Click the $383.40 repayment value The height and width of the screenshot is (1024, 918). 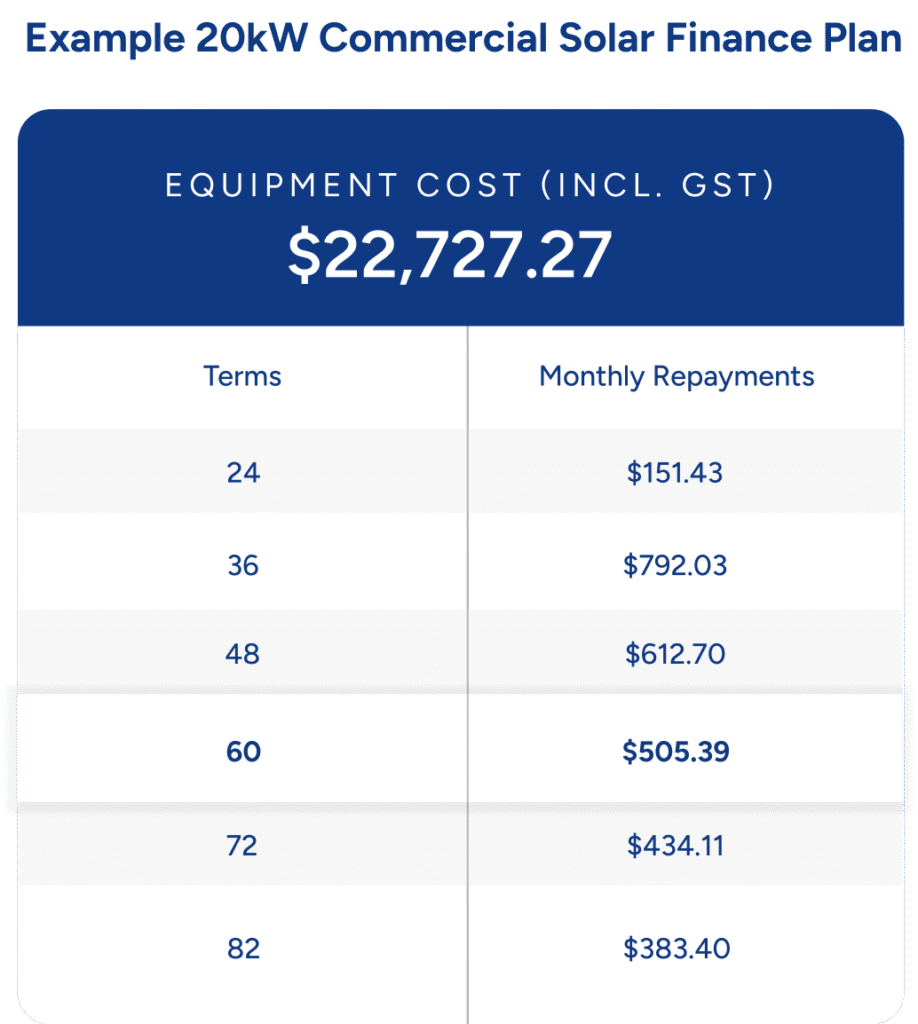(675, 947)
